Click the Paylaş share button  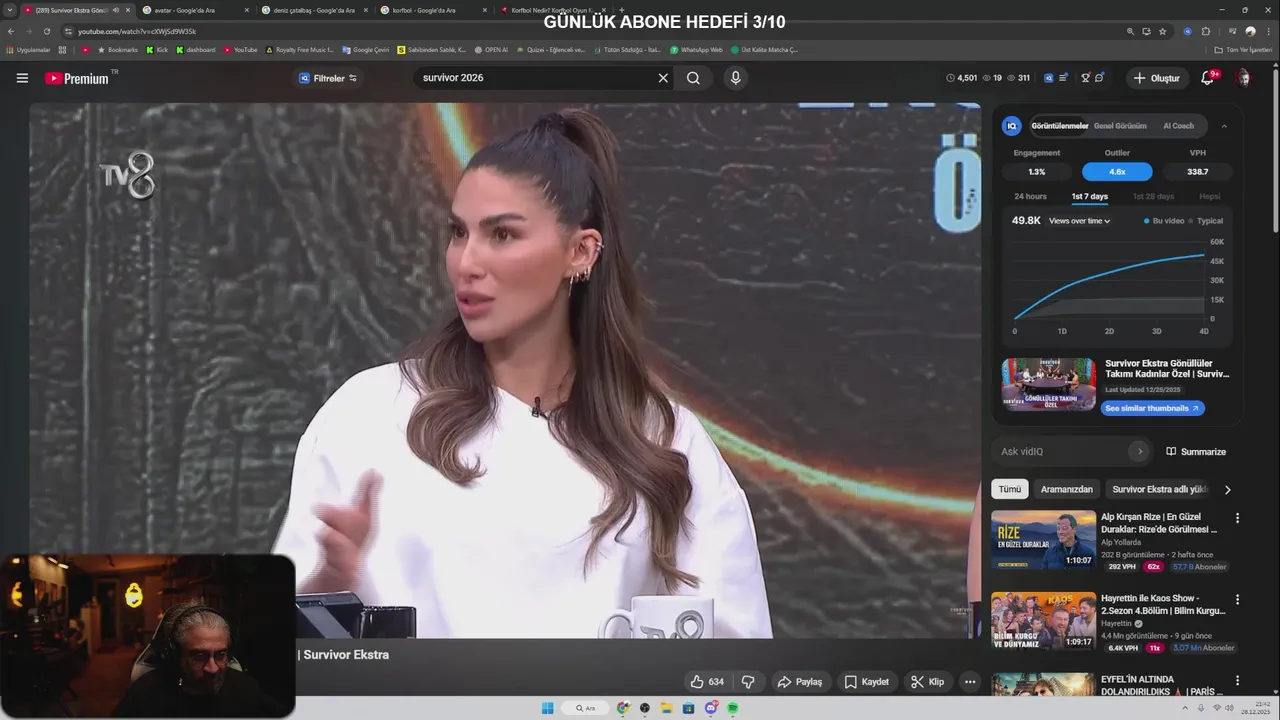[x=799, y=682]
